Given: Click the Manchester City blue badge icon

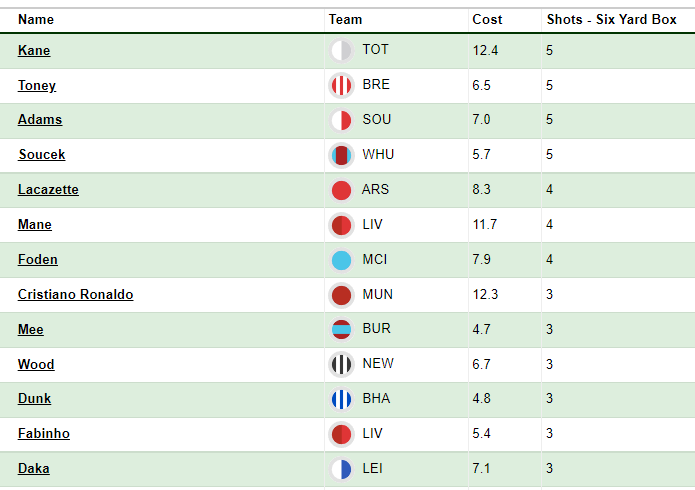Looking at the screenshot, I should point(341,260).
